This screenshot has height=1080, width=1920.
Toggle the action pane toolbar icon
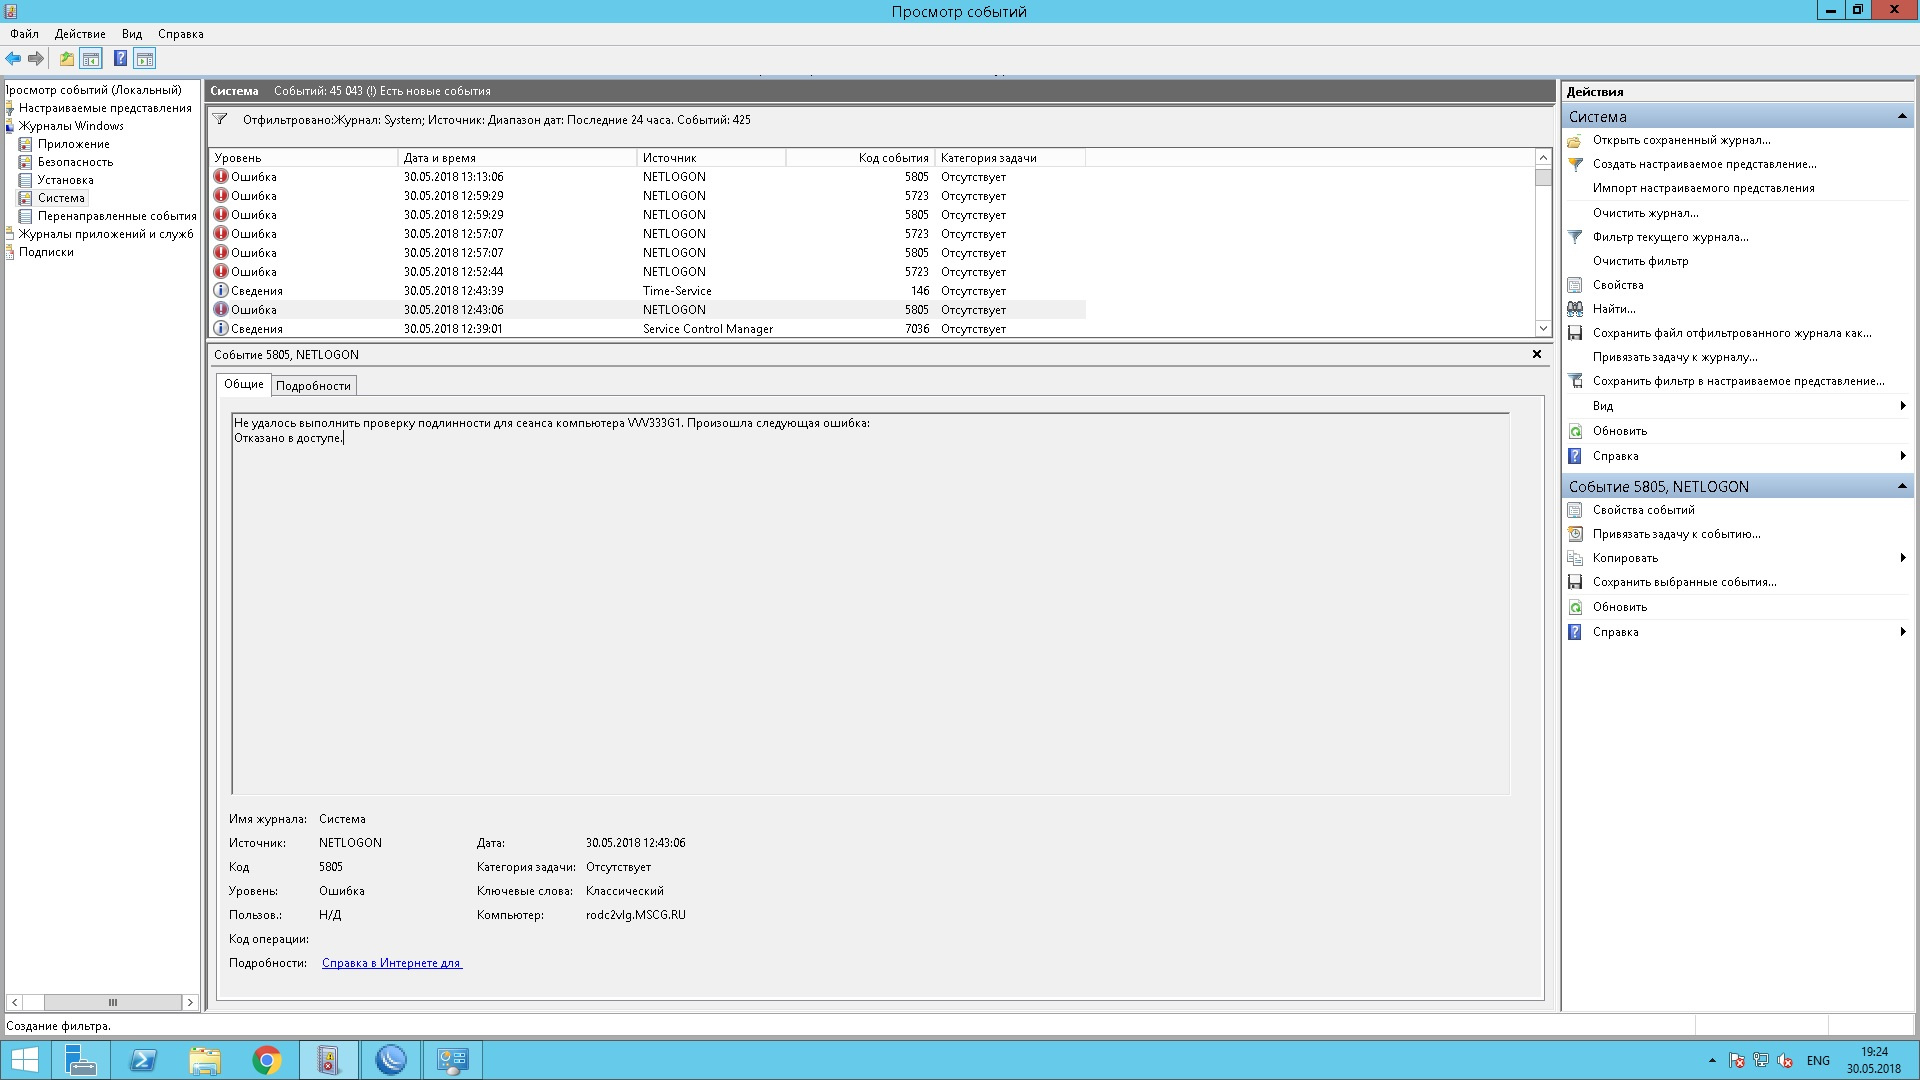tap(145, 59)
